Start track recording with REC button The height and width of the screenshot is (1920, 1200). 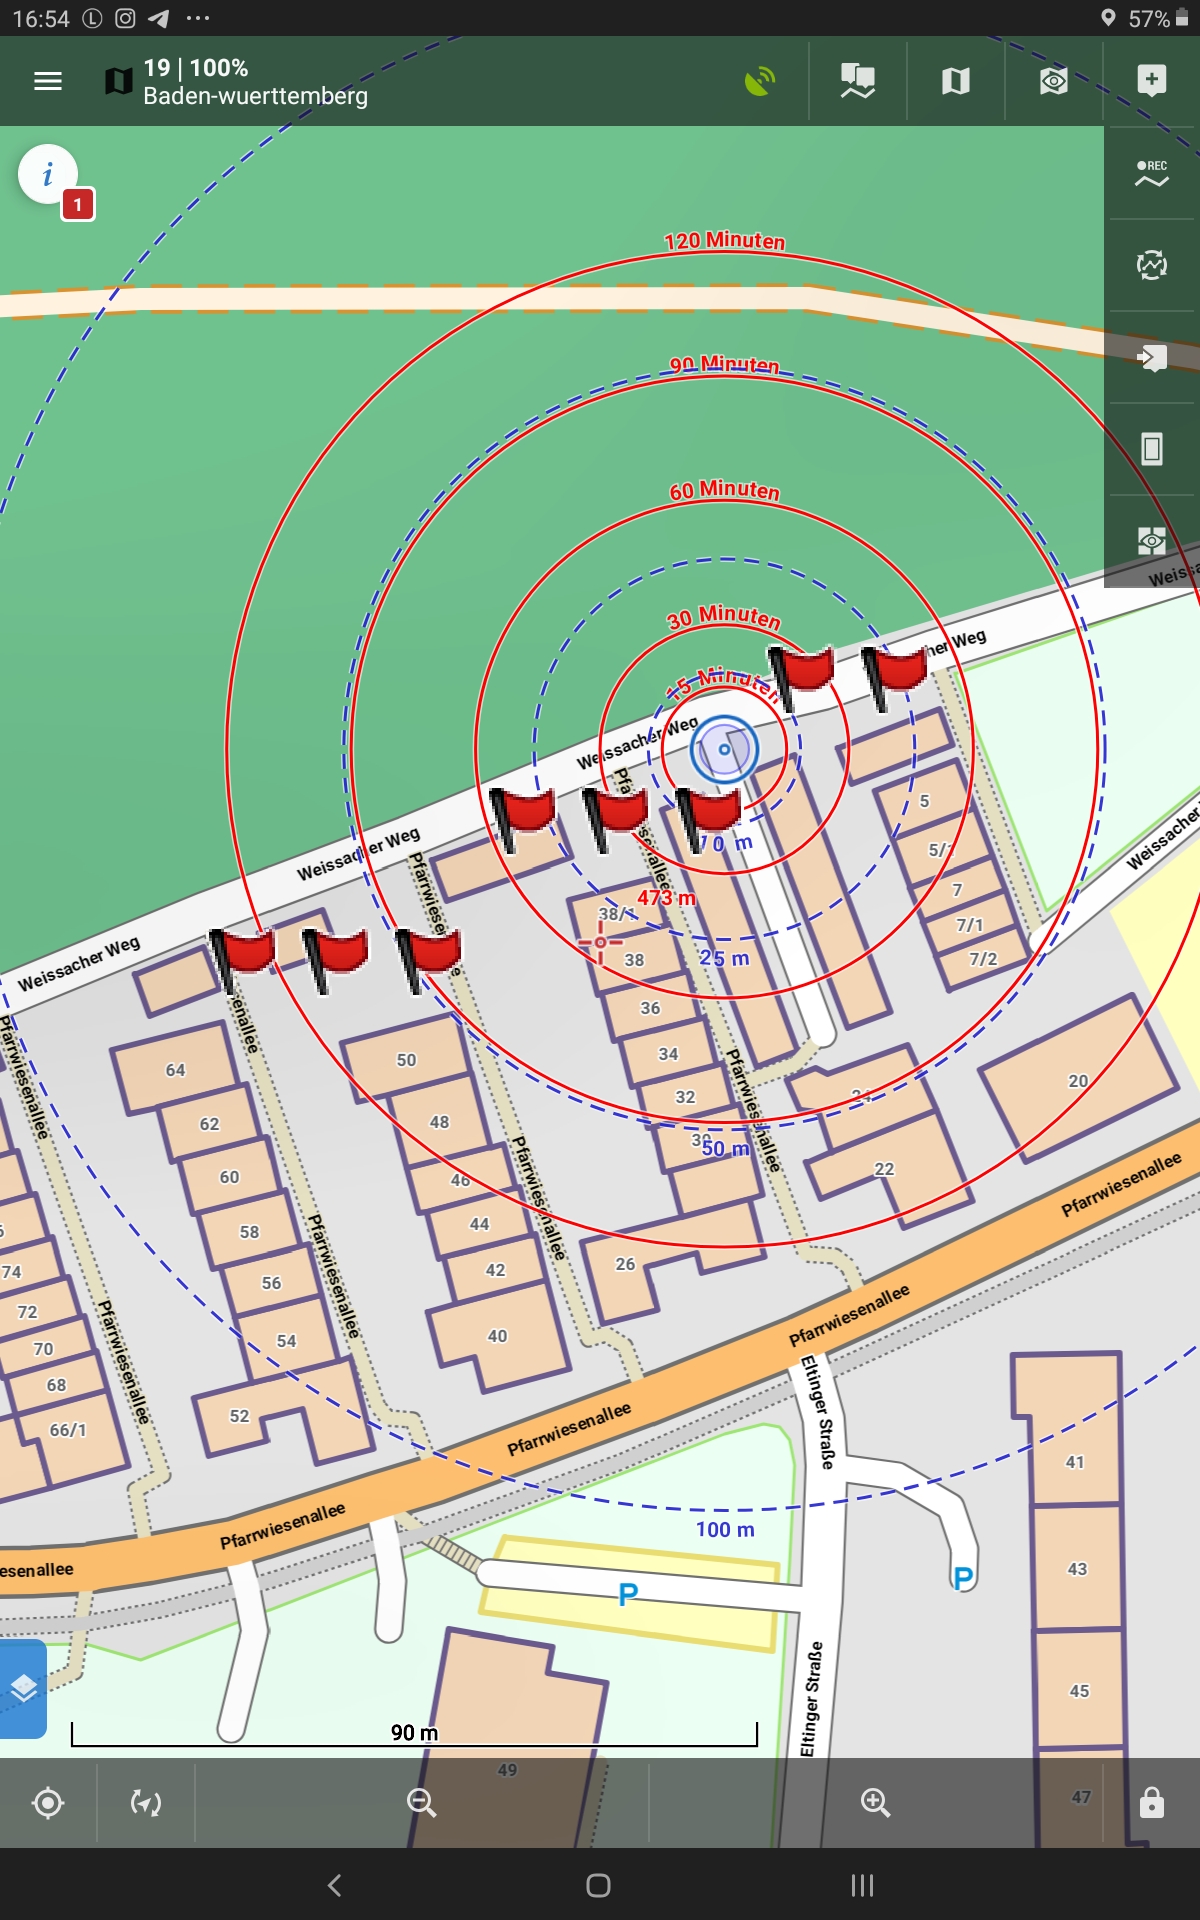point(1151,173)
